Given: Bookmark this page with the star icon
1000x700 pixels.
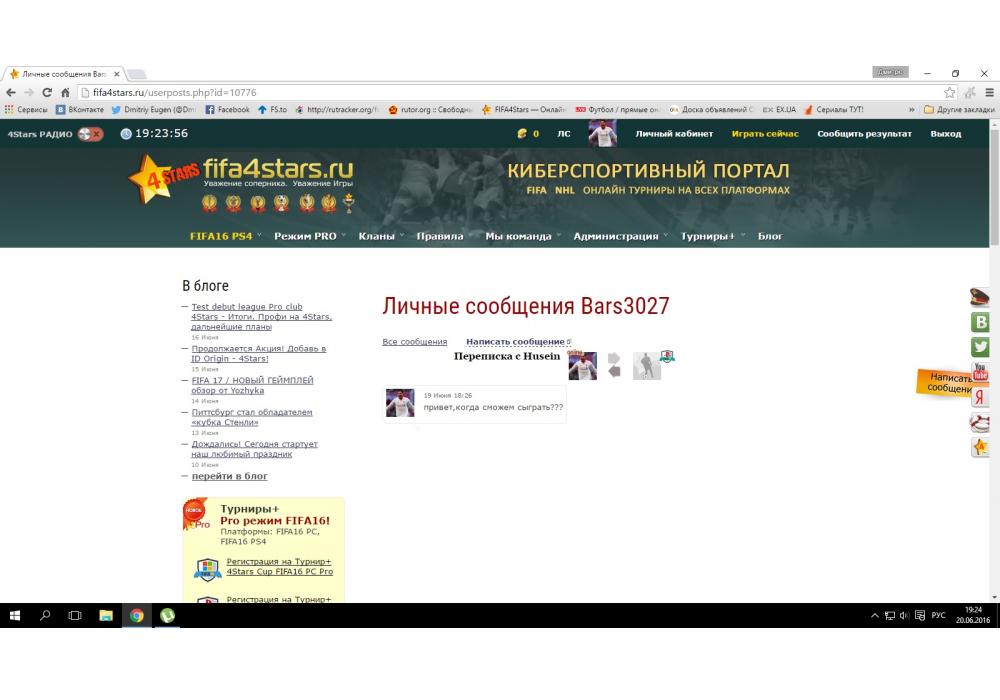Looking at the screenshot, I should click(x=950, y=92).
